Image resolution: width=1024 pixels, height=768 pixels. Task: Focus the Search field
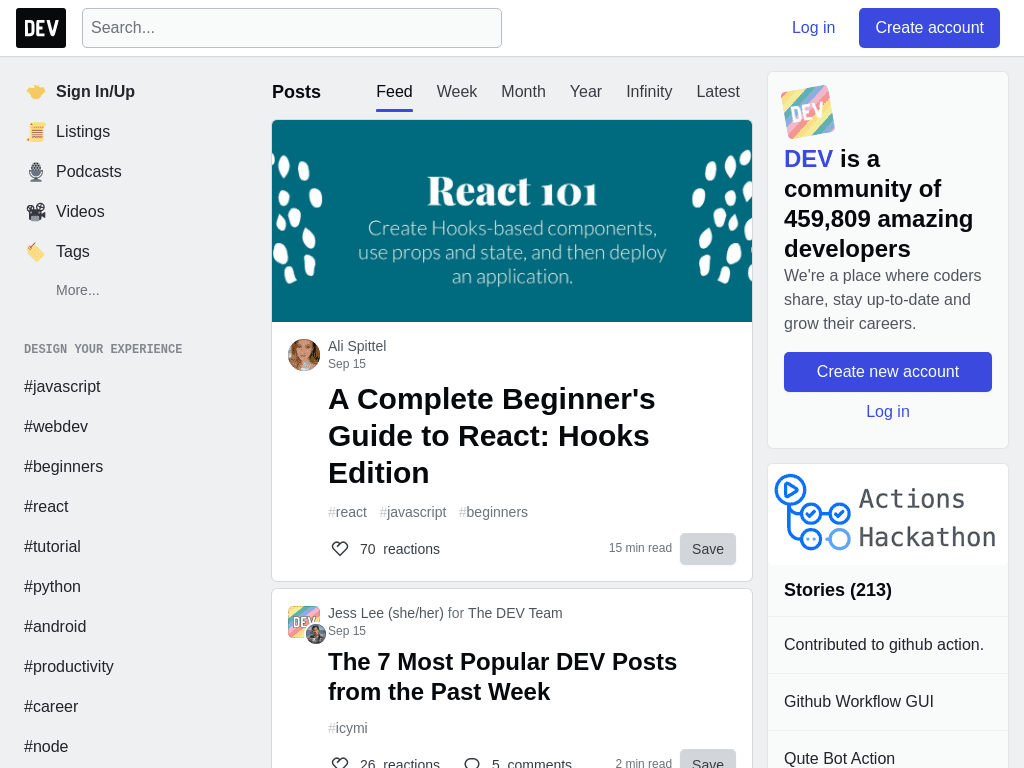point(292,28)
